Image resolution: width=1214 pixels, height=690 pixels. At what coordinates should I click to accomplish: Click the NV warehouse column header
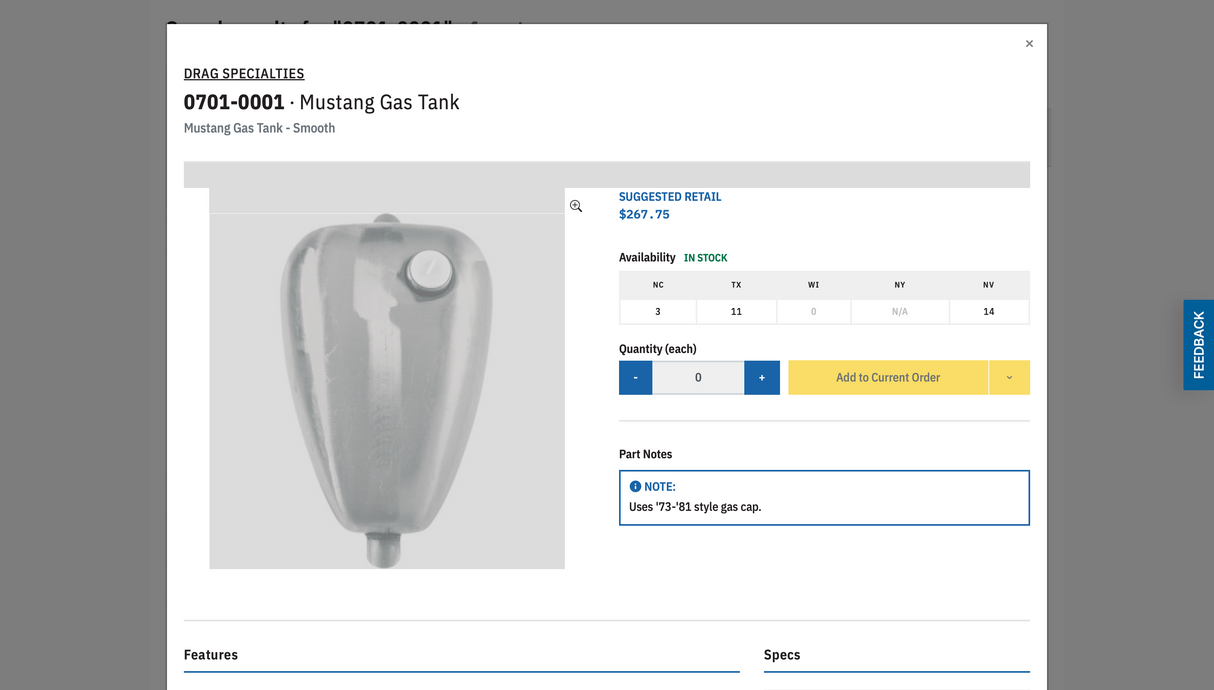pyautogui.click(x=989, y=285)
